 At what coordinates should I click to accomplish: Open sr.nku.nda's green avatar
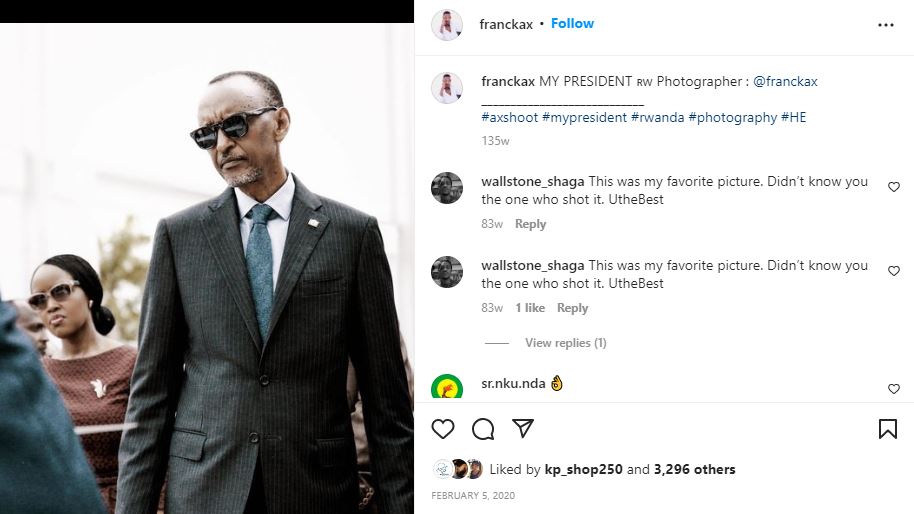pos(446,388)
